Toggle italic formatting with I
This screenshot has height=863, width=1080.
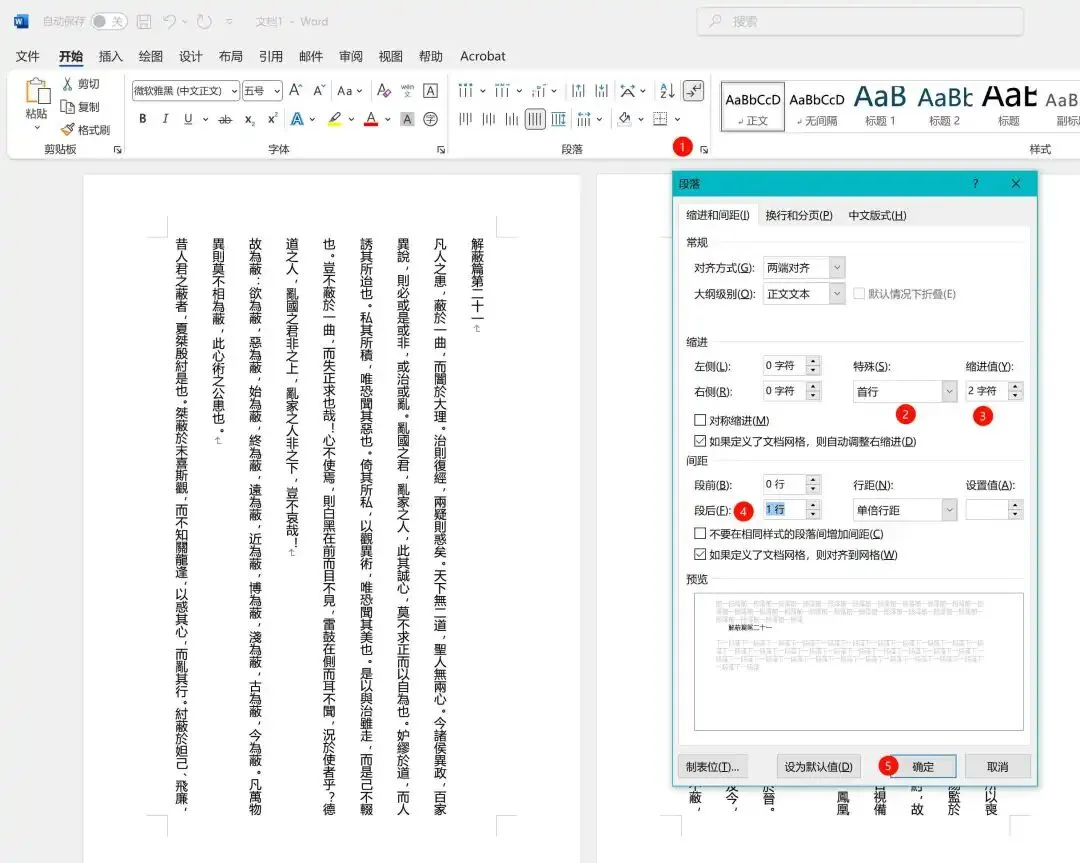pos(165,119)
